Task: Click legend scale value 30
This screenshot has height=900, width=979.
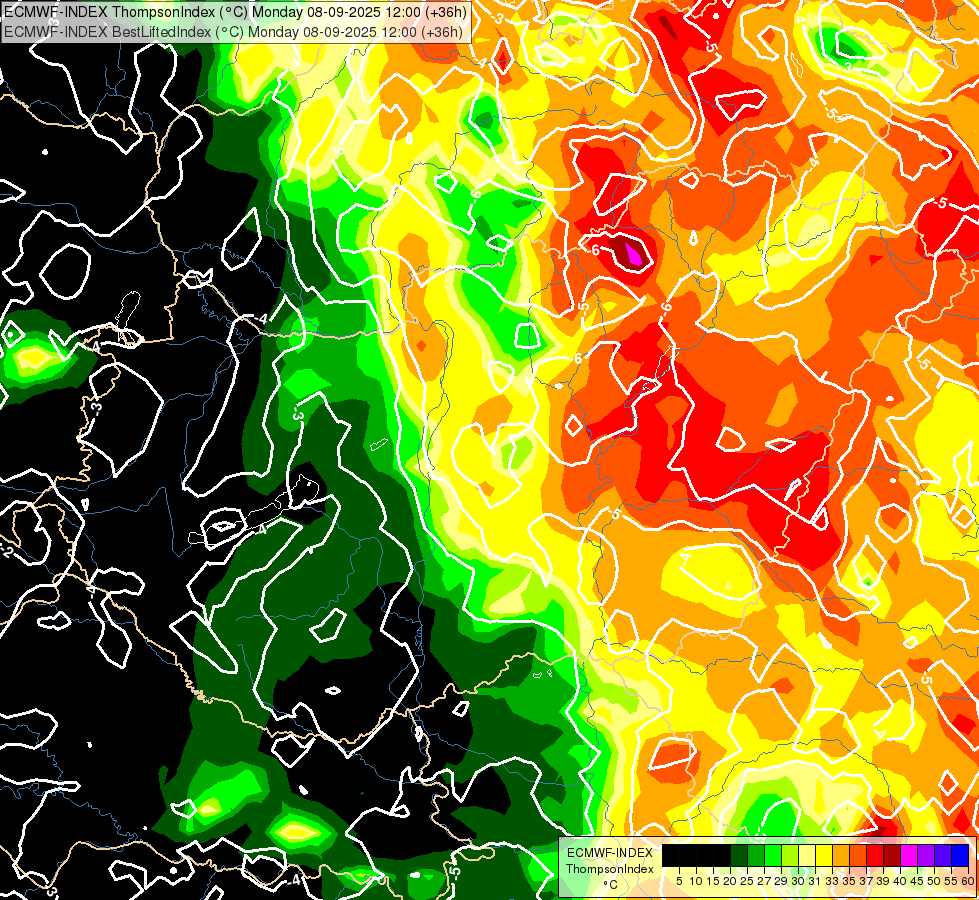Action: (799, 881)
